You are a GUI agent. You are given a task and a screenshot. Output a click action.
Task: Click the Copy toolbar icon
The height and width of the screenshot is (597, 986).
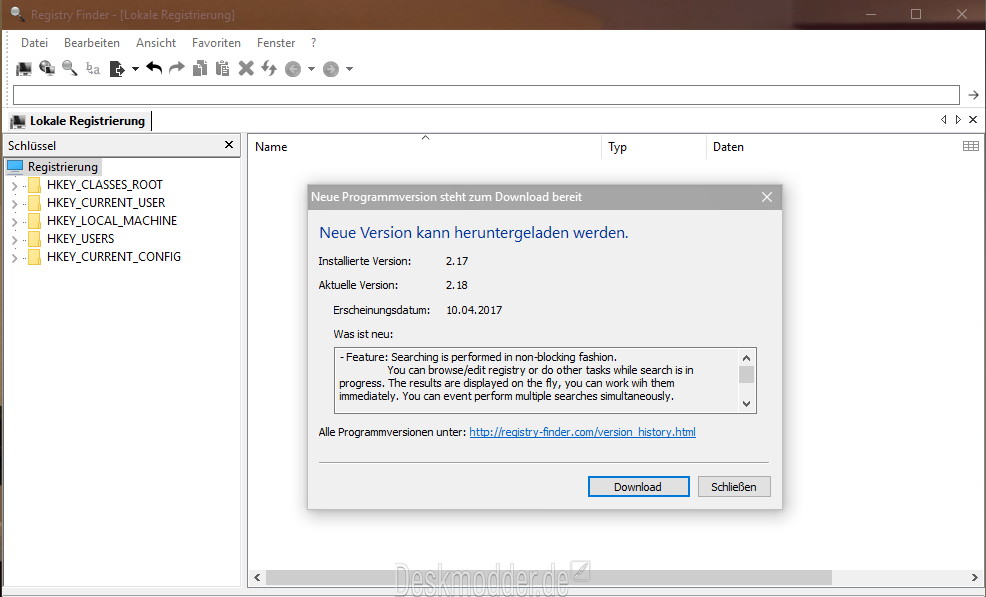200,68
